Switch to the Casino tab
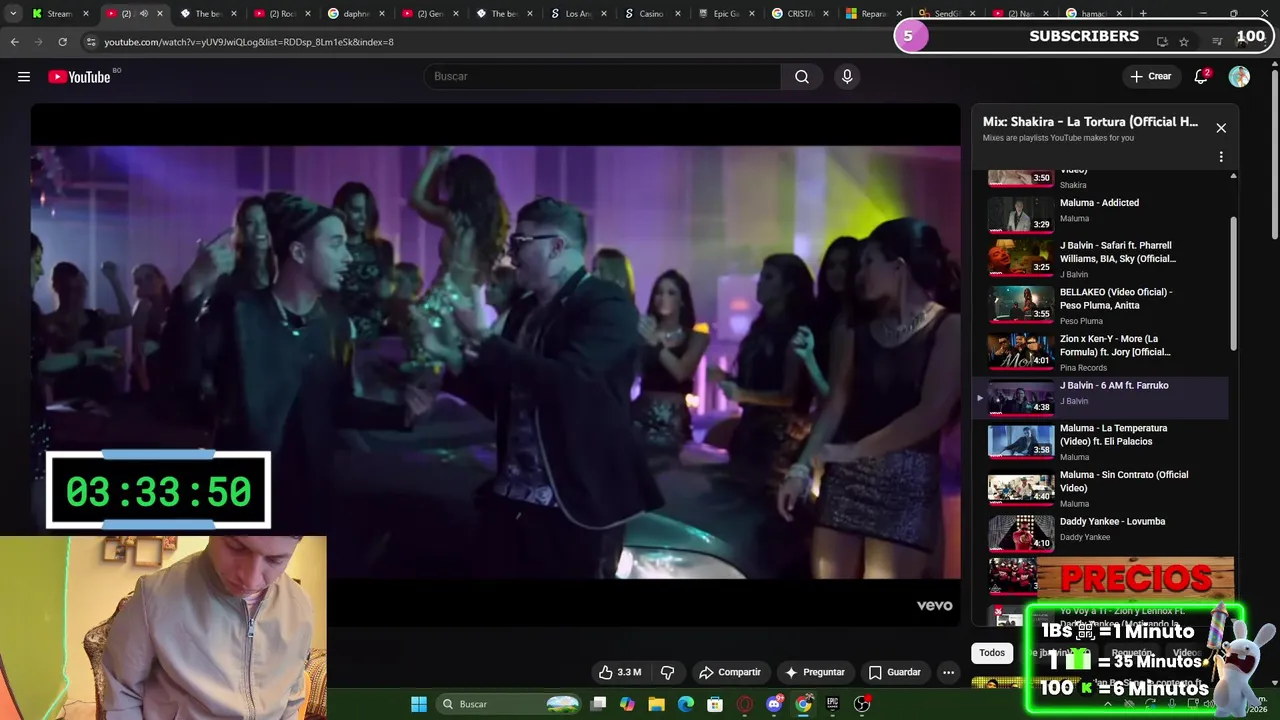 pyautogui.click(x=651, y=14)
